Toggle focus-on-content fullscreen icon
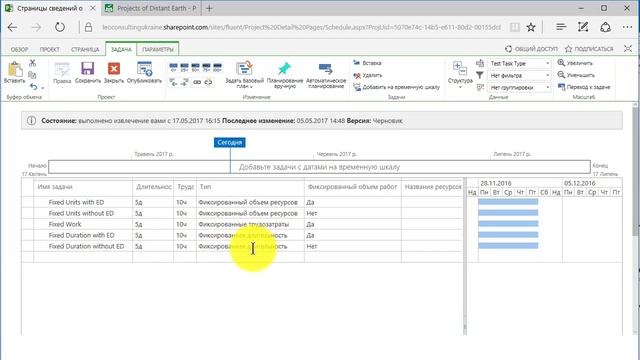The height and width of the screenshot is (360, 640). tap(628, 49)
